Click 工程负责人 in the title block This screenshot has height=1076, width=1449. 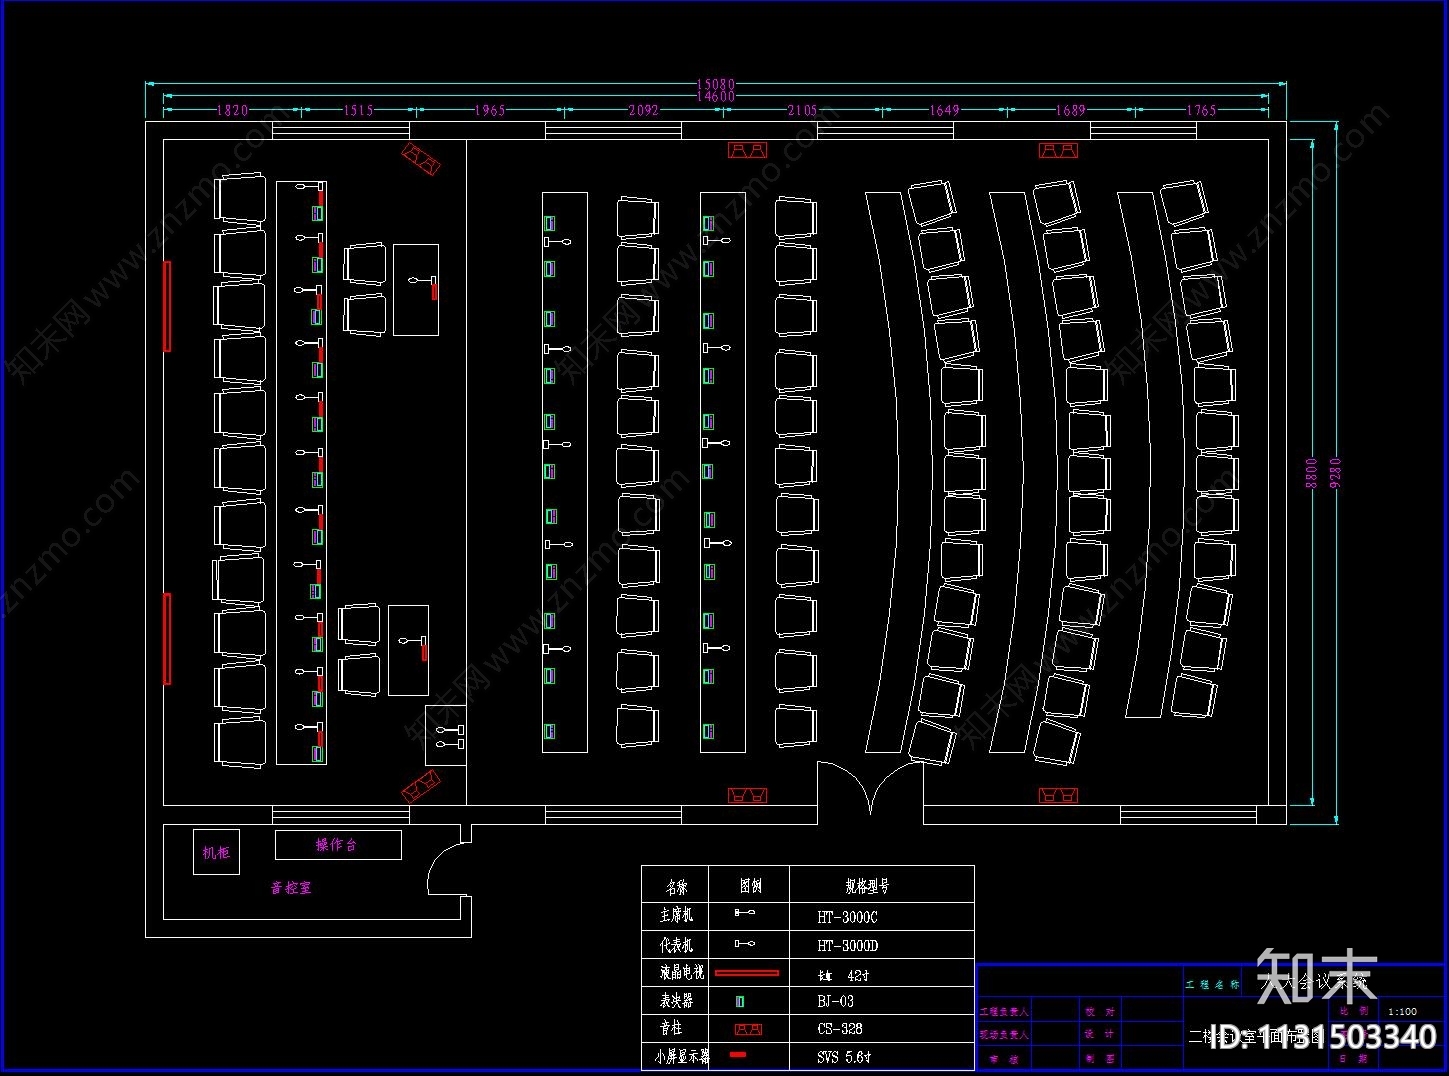(1003, 1012)
